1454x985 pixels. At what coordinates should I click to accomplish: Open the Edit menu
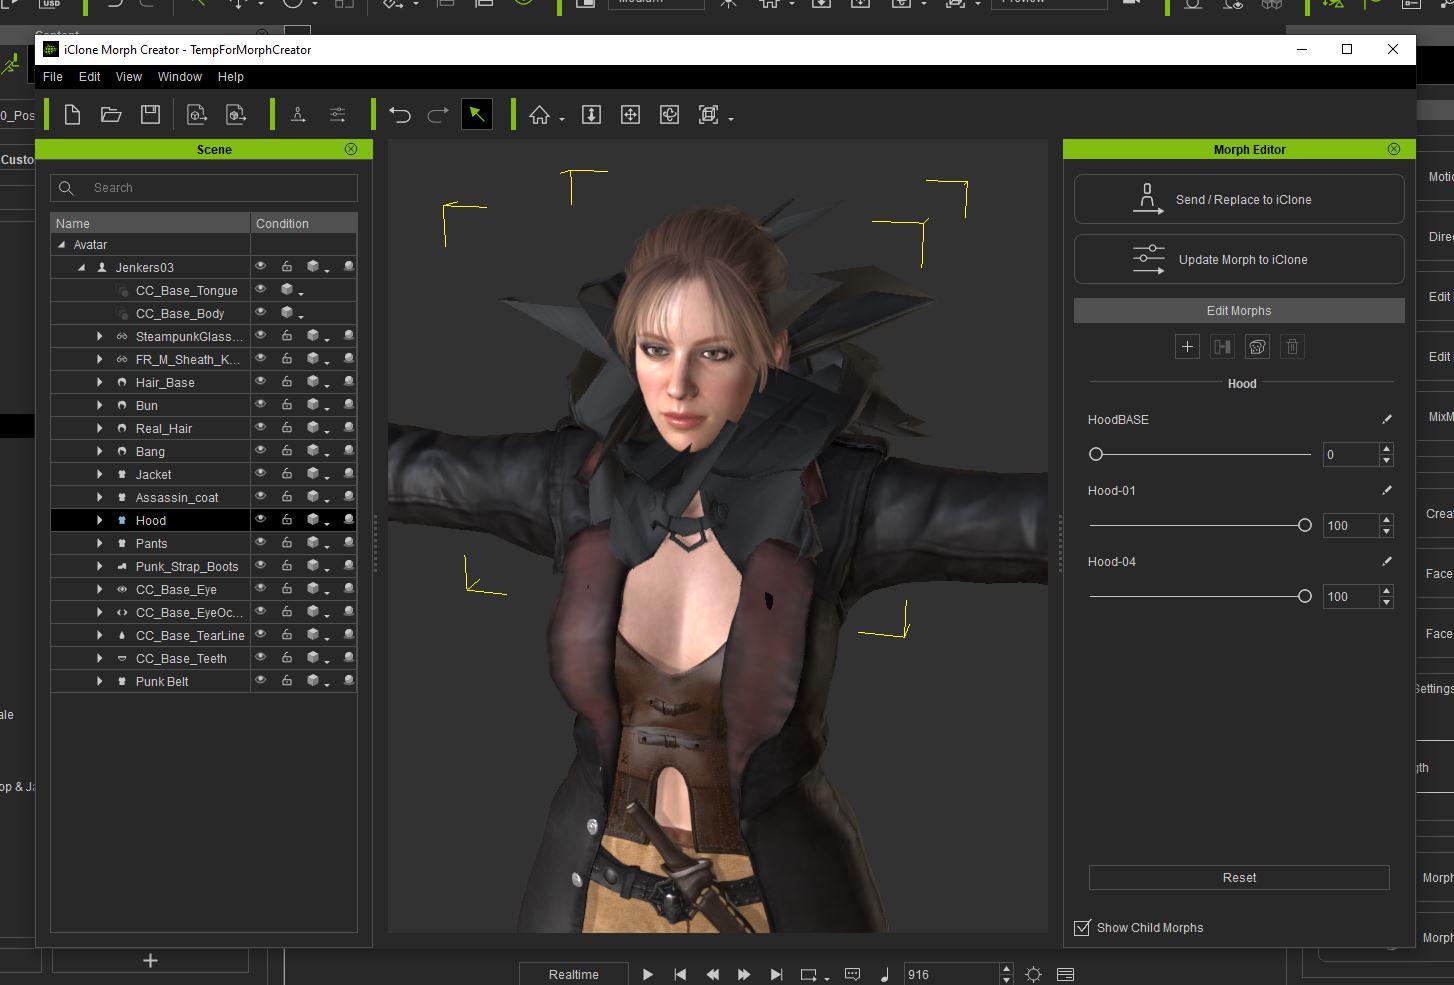(x=90, y=77)
